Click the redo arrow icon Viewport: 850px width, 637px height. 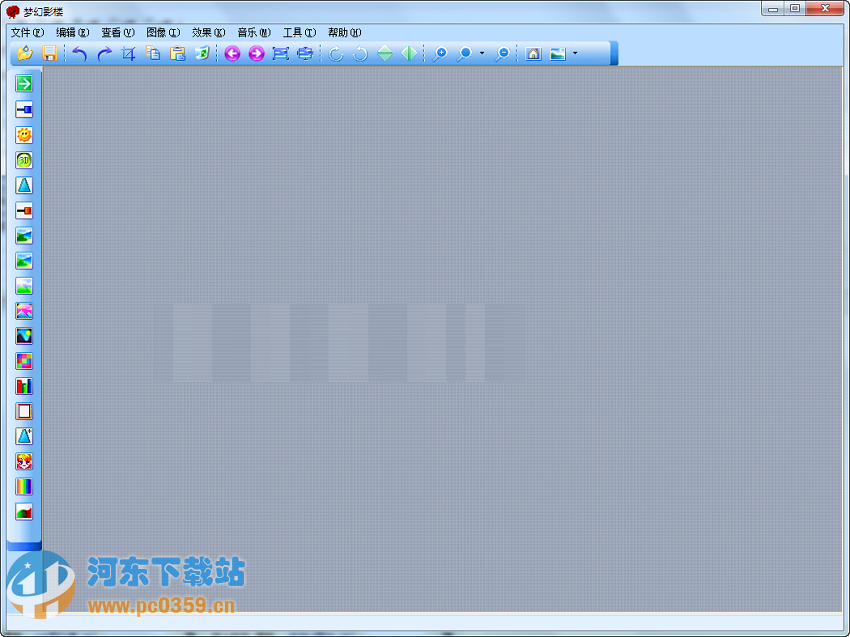click(105, 53)
